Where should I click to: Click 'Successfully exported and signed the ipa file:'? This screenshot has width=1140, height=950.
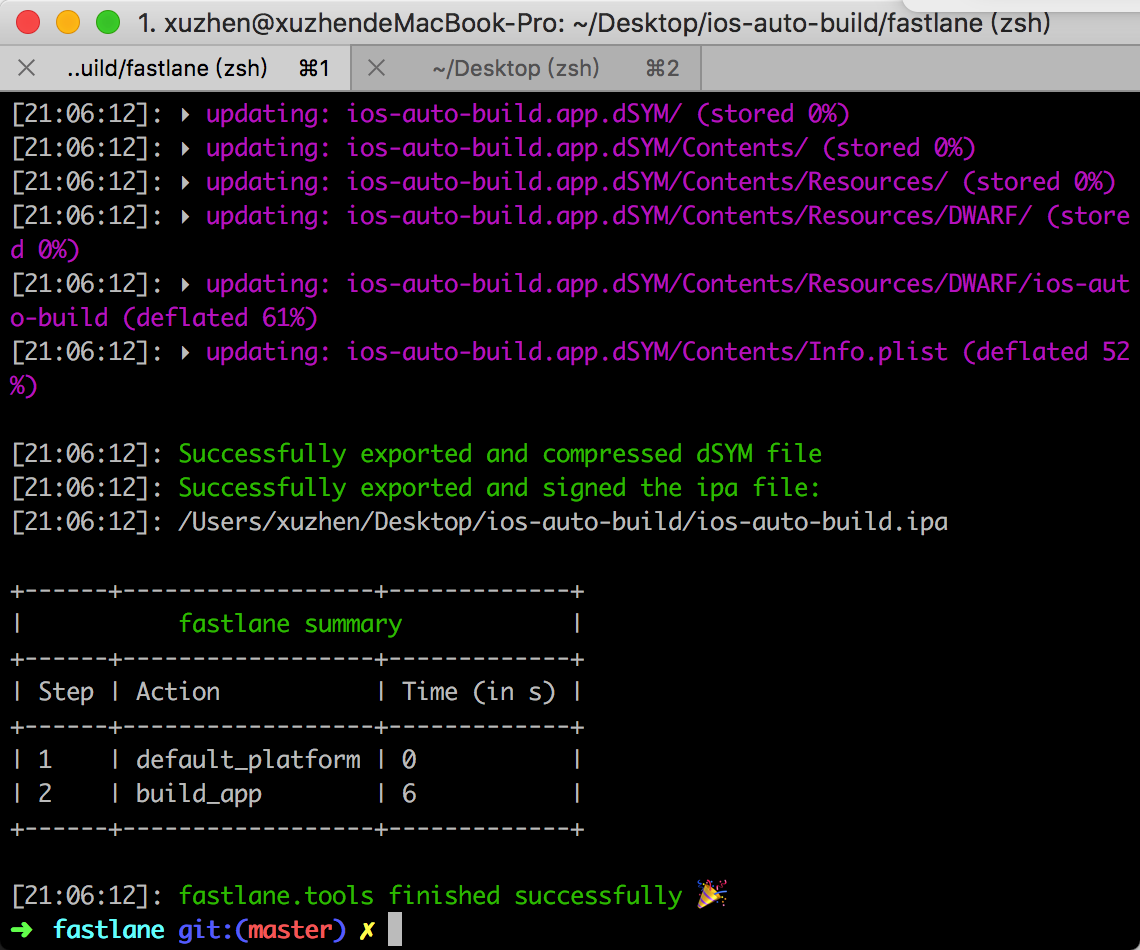click(499, 488)
